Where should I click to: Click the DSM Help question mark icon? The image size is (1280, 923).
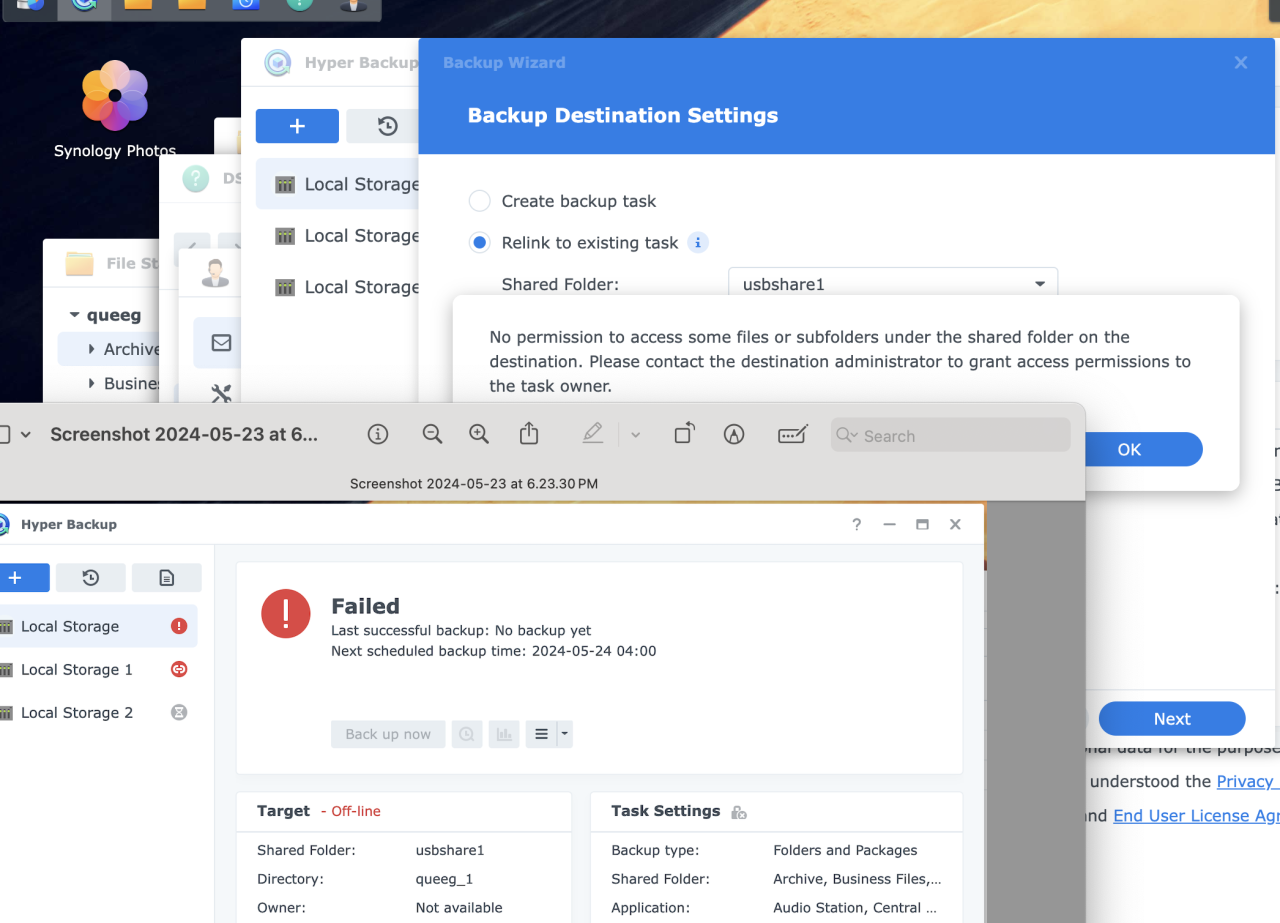click(196, 179)
